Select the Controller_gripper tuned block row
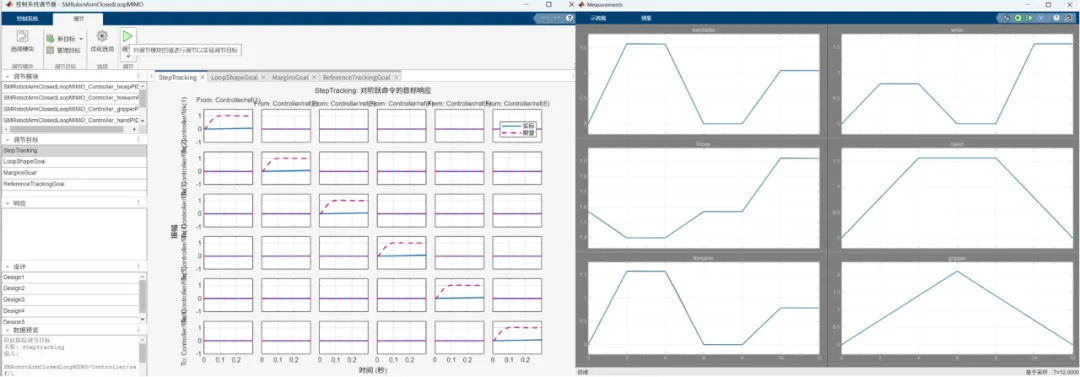The height and width of the screenshot is (377, 1080). tap(70, 109)
